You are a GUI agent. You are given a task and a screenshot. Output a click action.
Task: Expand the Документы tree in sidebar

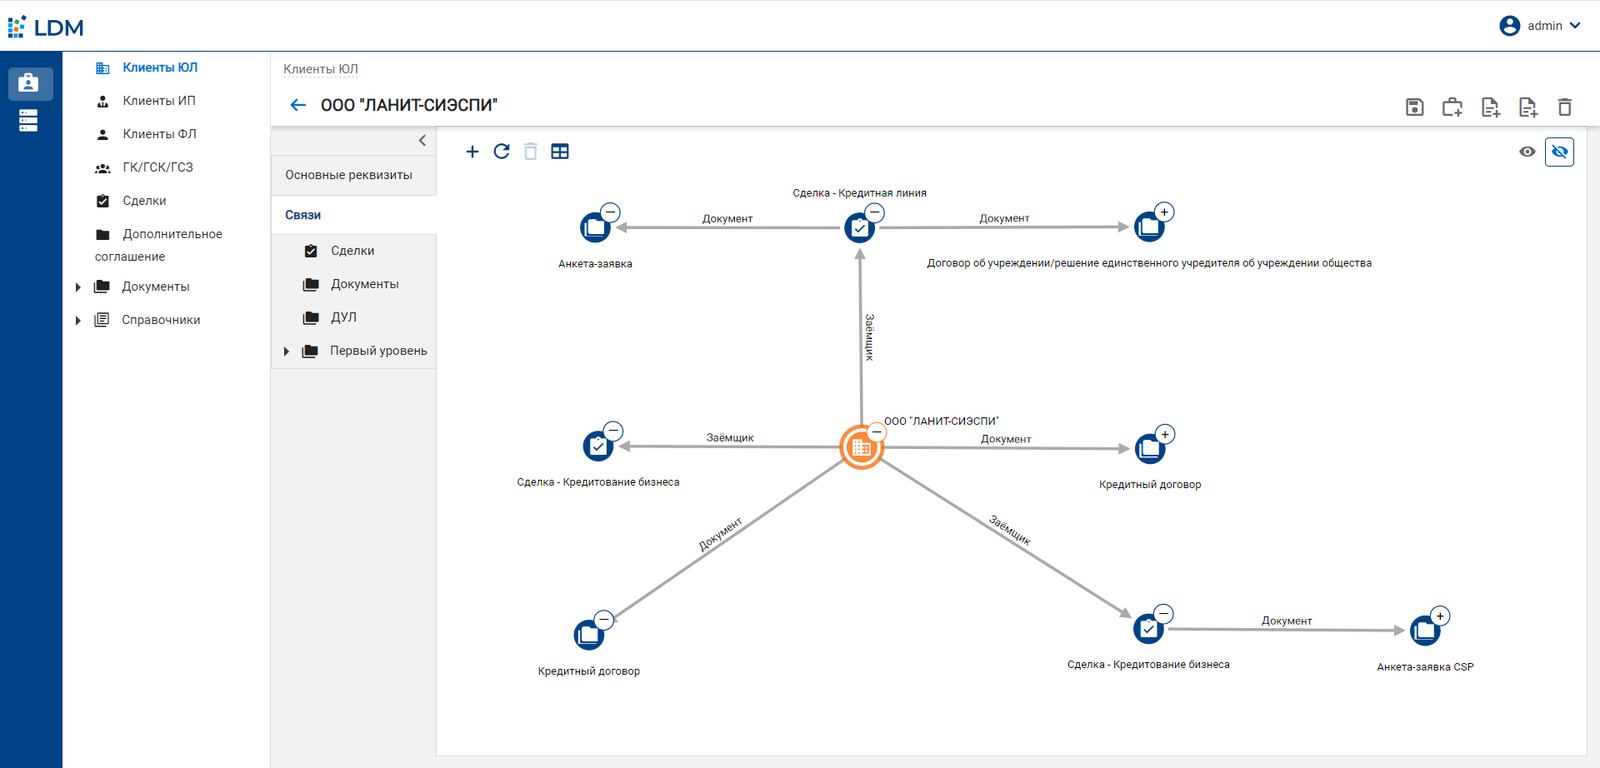[78, 287]
